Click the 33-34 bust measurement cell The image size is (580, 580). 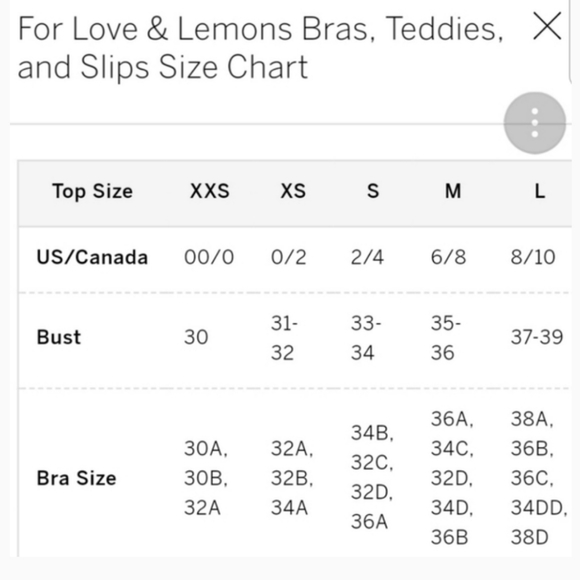click(366, 338)
